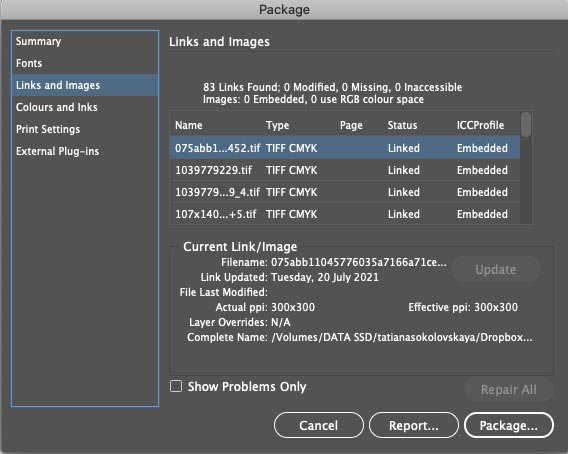Click the Cancel button
Viewport: 568px width, 454px height.
[x=319, y=425]
